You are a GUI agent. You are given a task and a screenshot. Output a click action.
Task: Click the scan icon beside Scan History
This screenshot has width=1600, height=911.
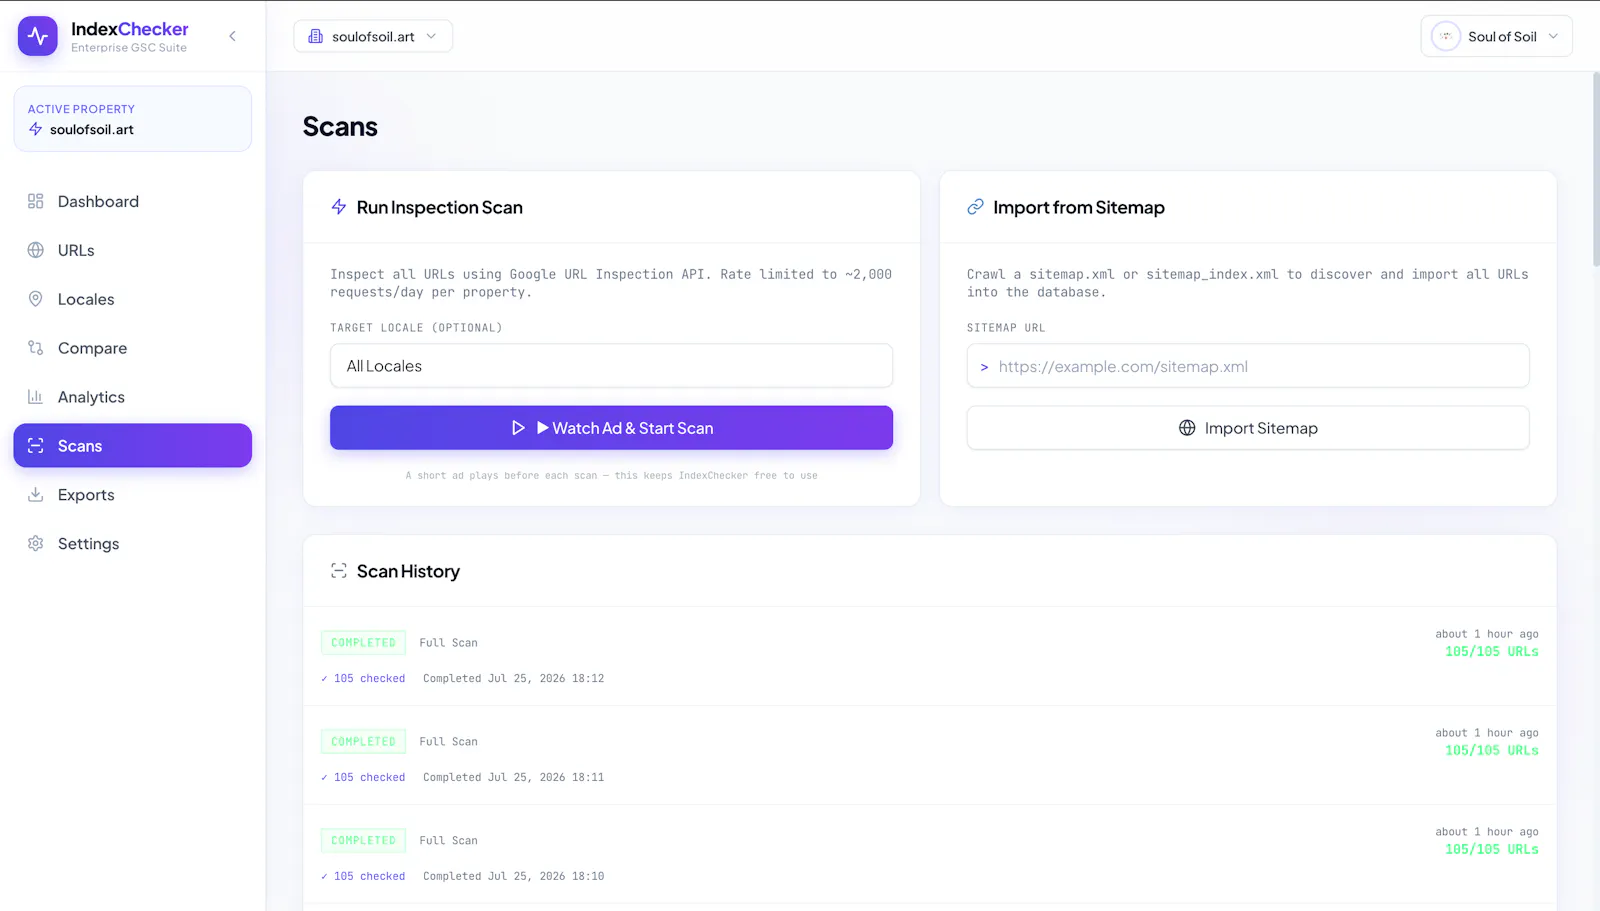point(339,571)
